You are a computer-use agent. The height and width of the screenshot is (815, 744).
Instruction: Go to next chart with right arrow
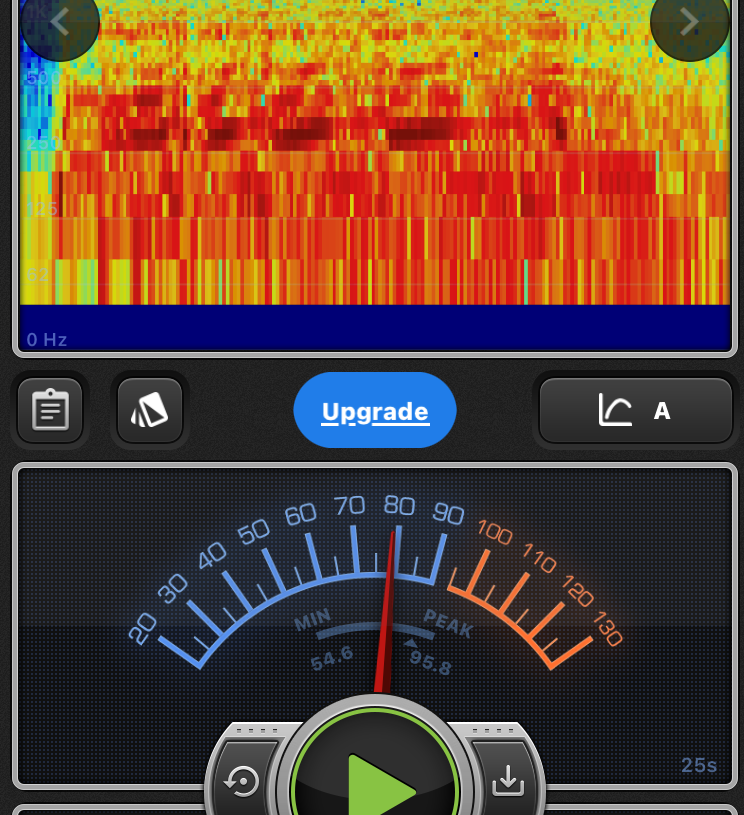(689, 22)
